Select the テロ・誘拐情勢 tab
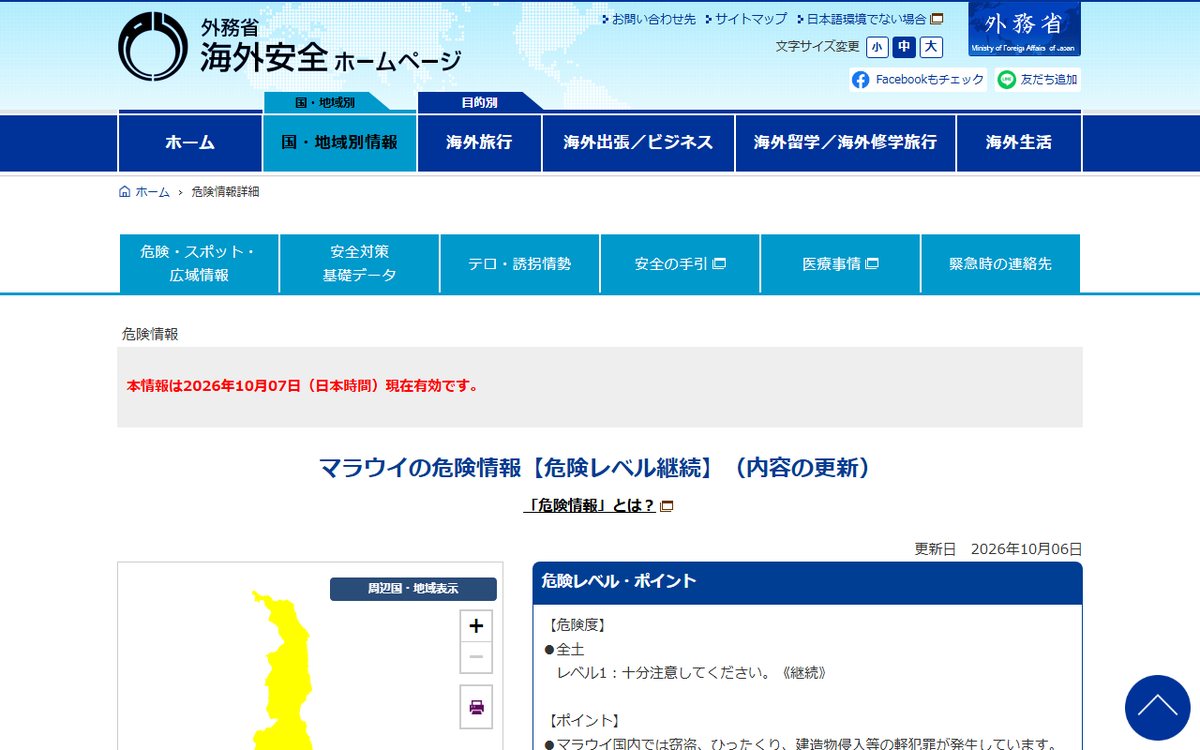1200x750 pixels. coord(520,264)
